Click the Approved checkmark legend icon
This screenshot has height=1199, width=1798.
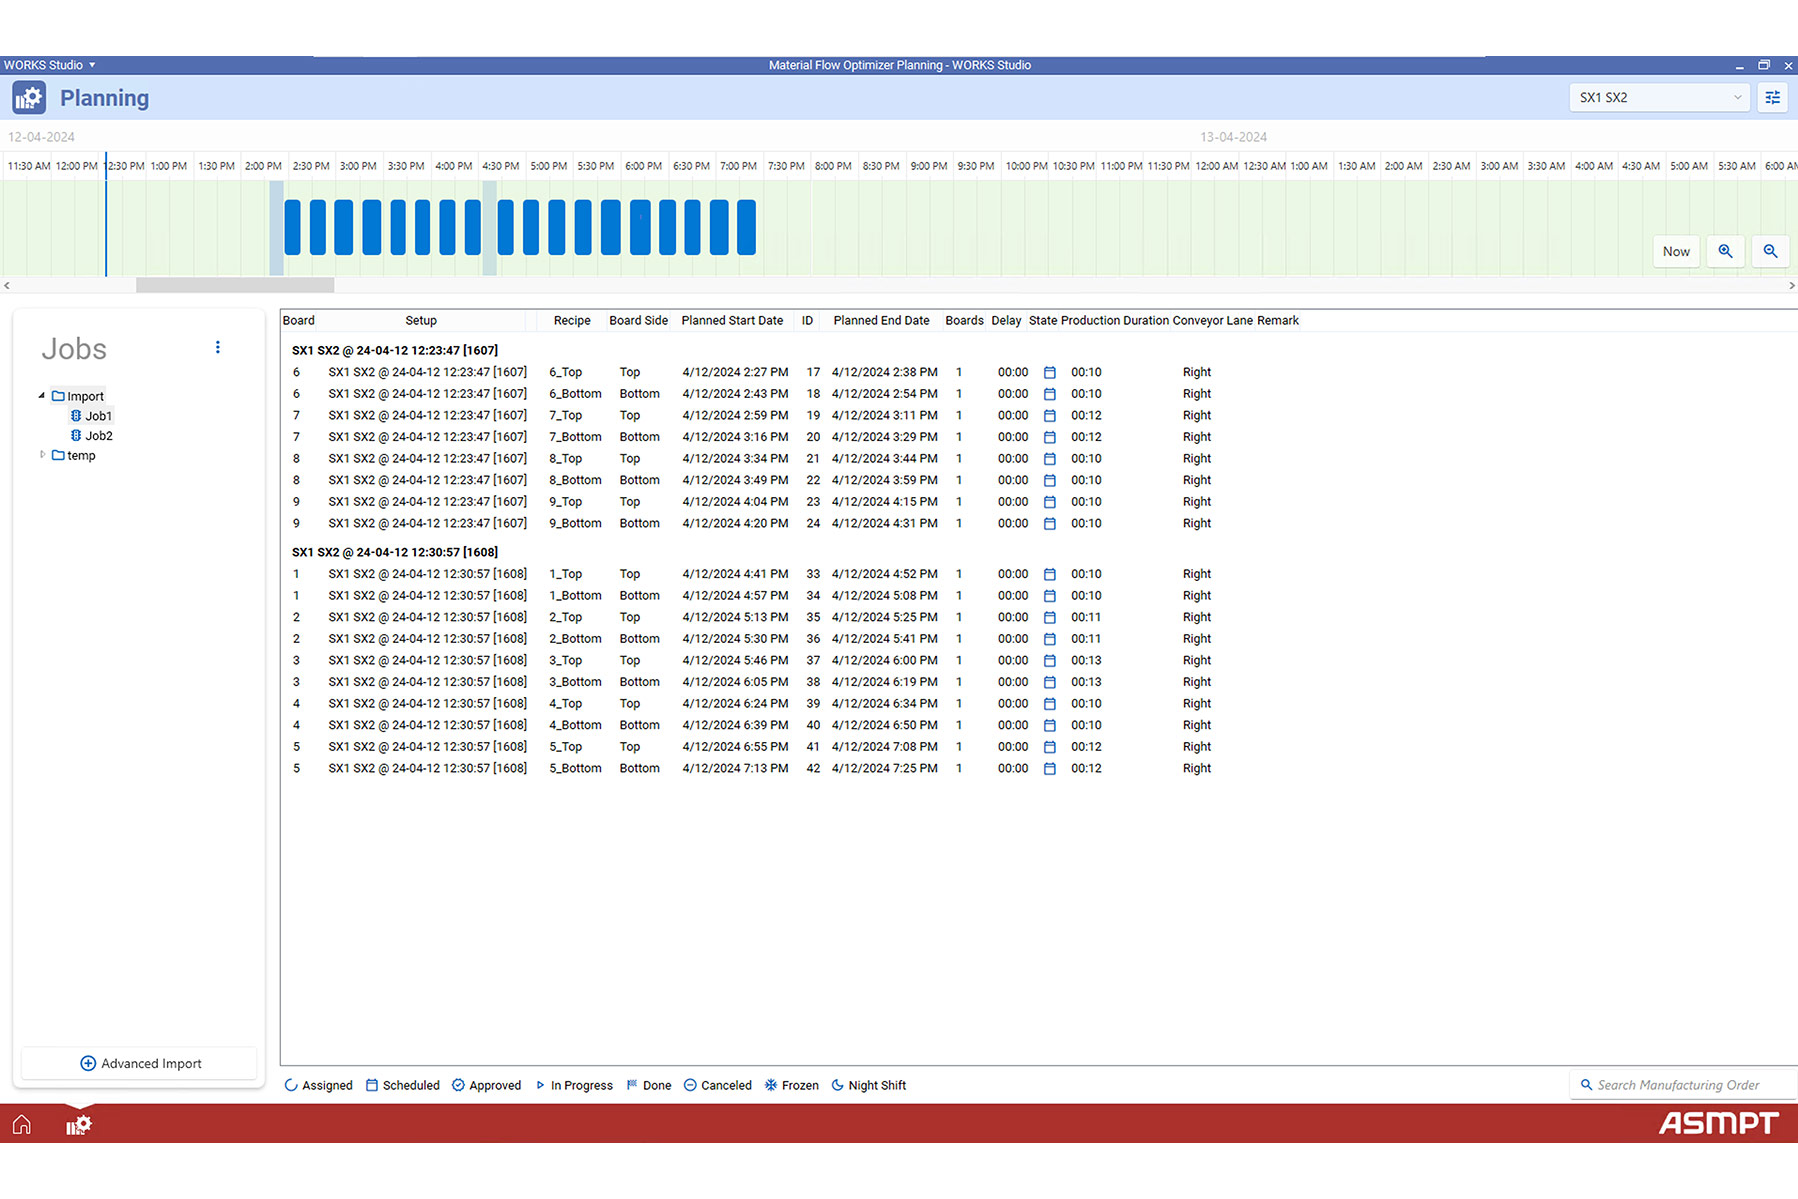point(458,1086)
